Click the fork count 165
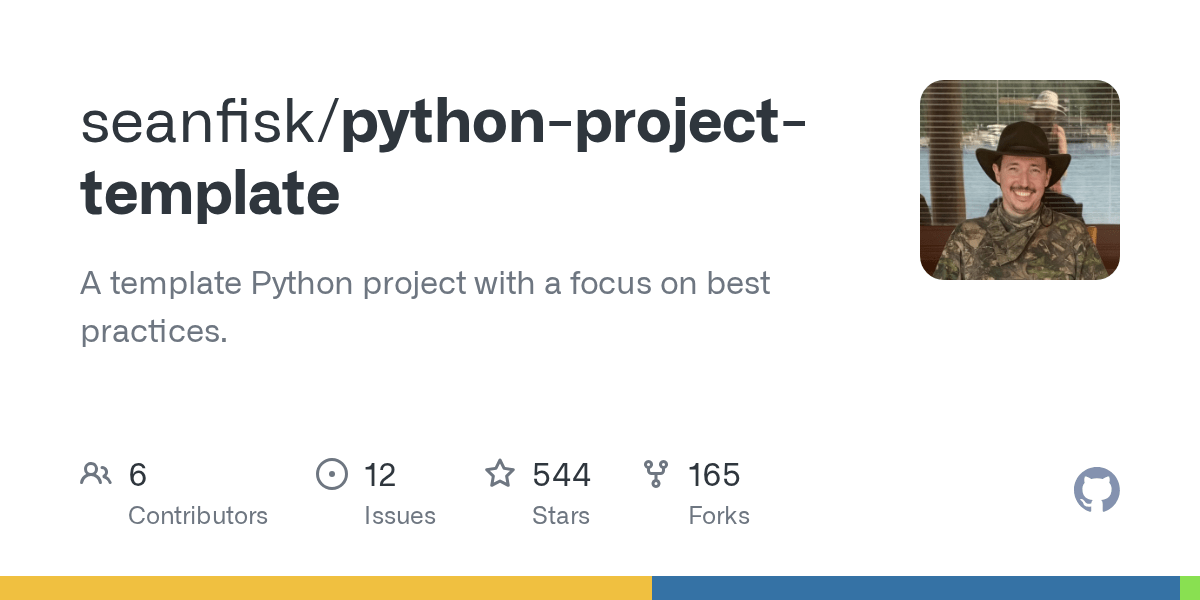Screen dimensions: 1200x600 click(714, 475)
